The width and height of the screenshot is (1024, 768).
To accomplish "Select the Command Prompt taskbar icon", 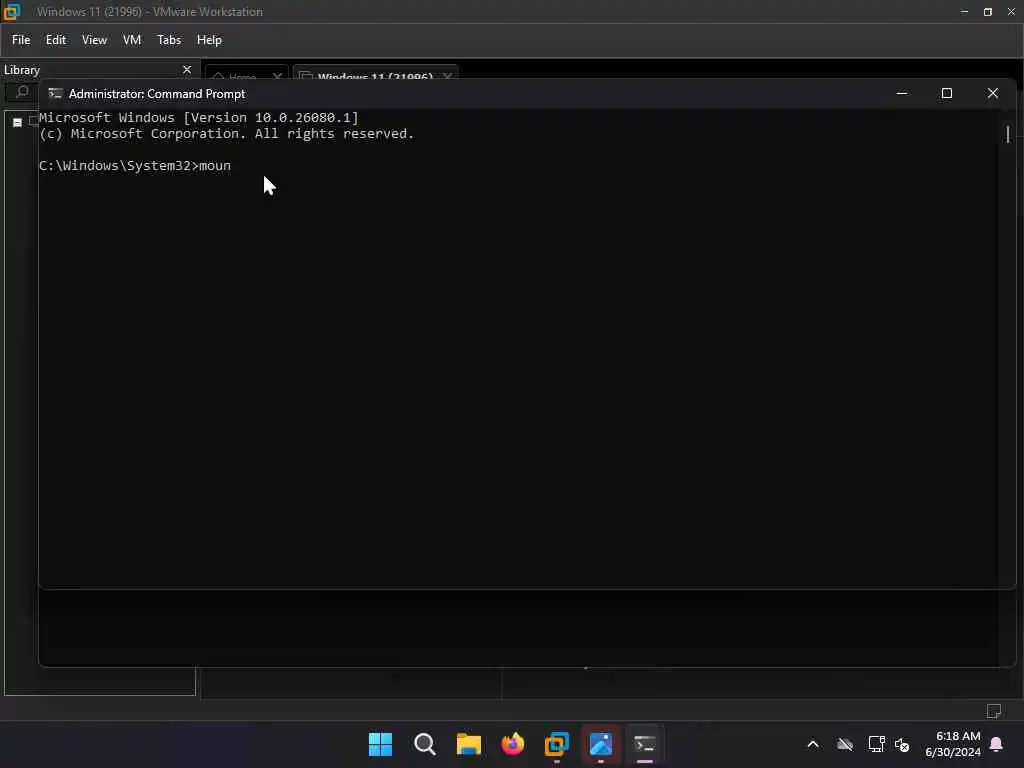I will tap(645, 744).
